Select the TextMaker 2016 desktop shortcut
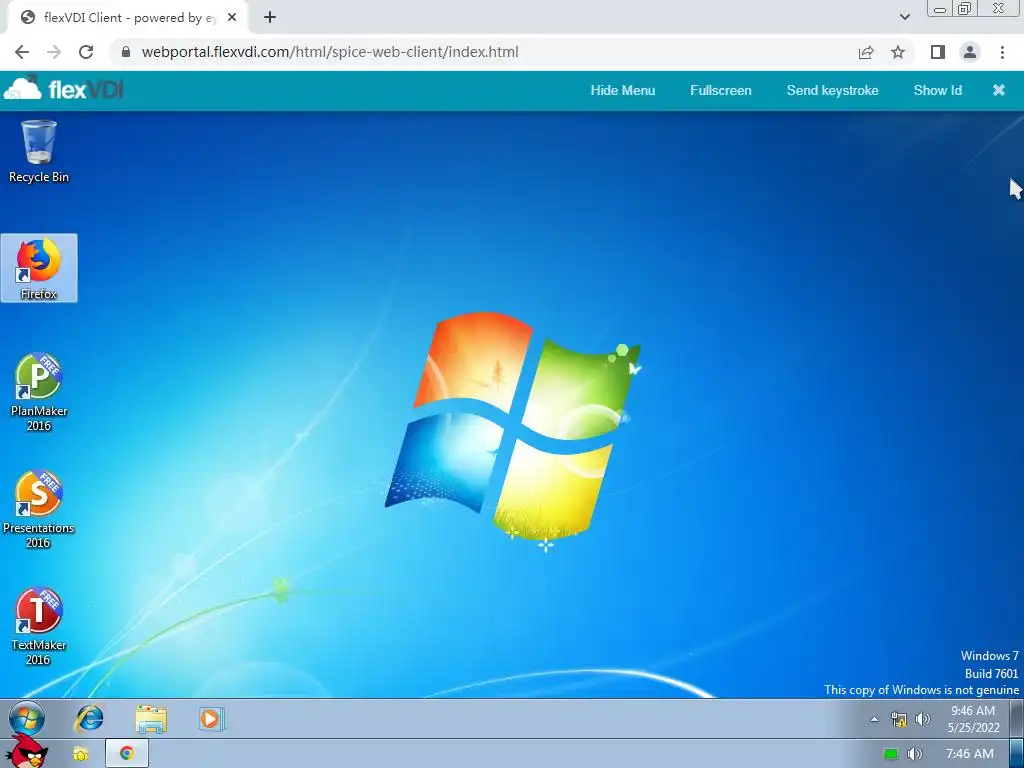 click(x=39, y=626)
